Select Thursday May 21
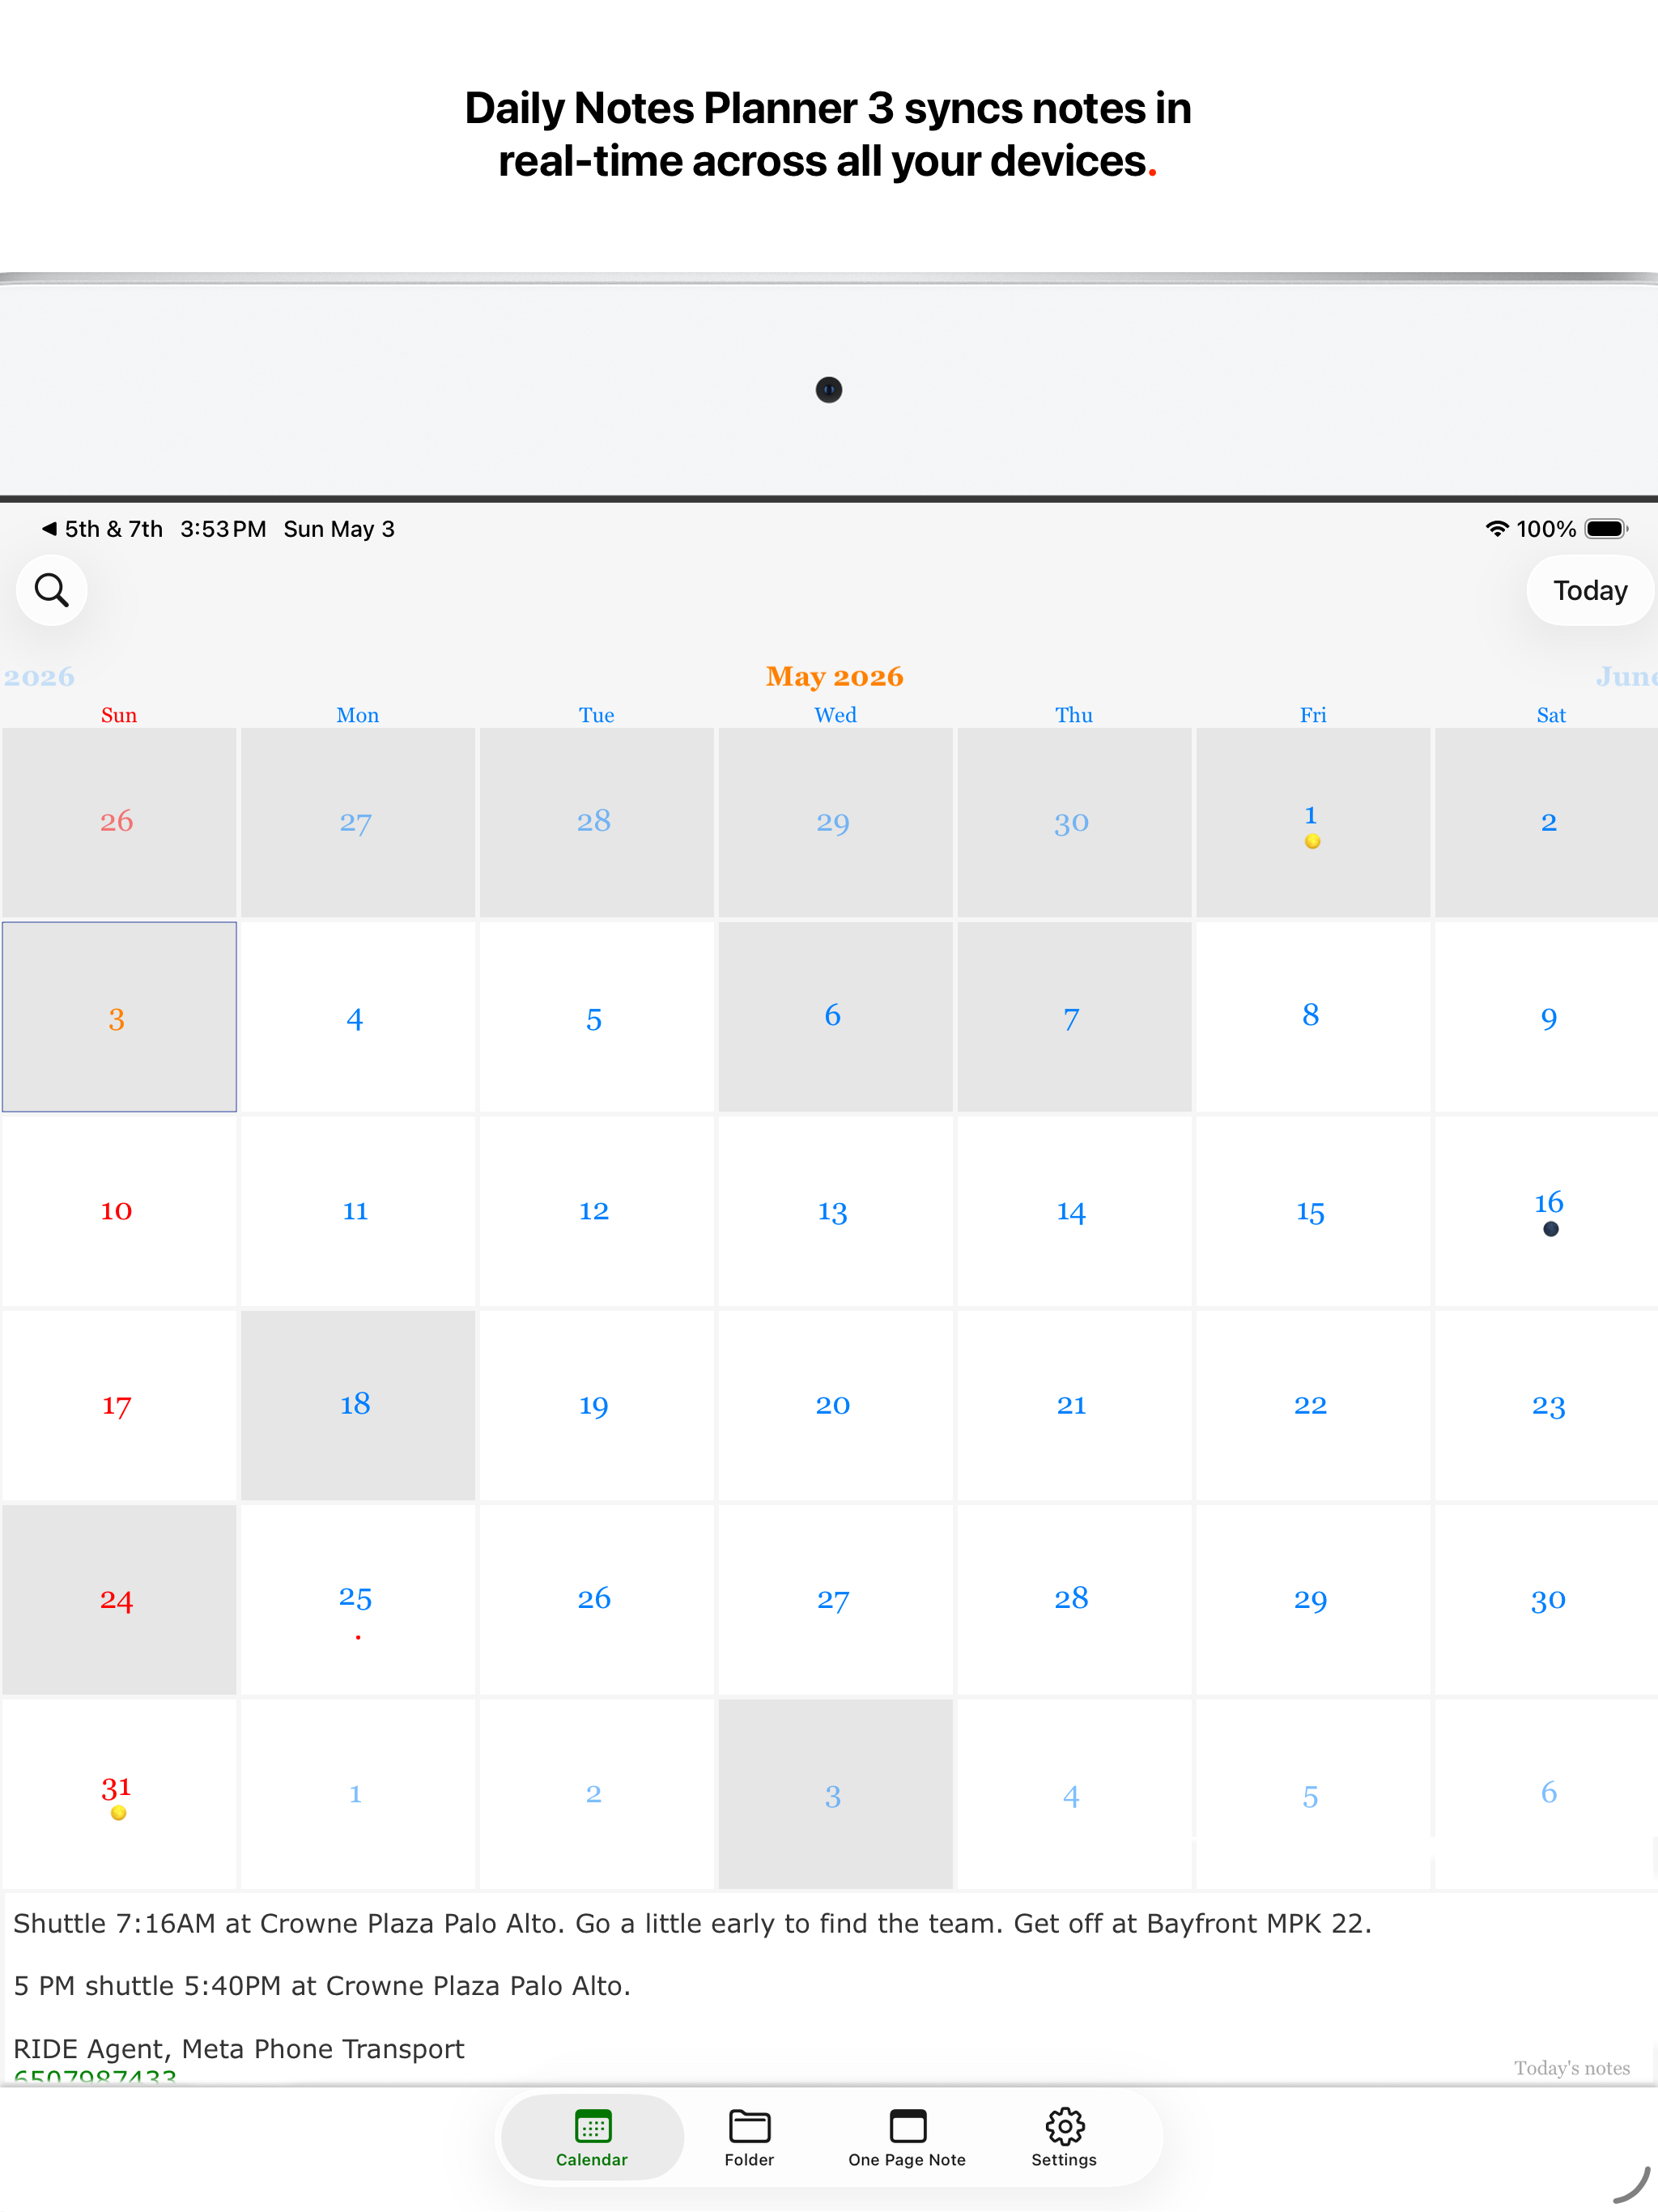Image resolution: width=1658 pixels, height=2212 pixels. (x=1074, y=1404)
